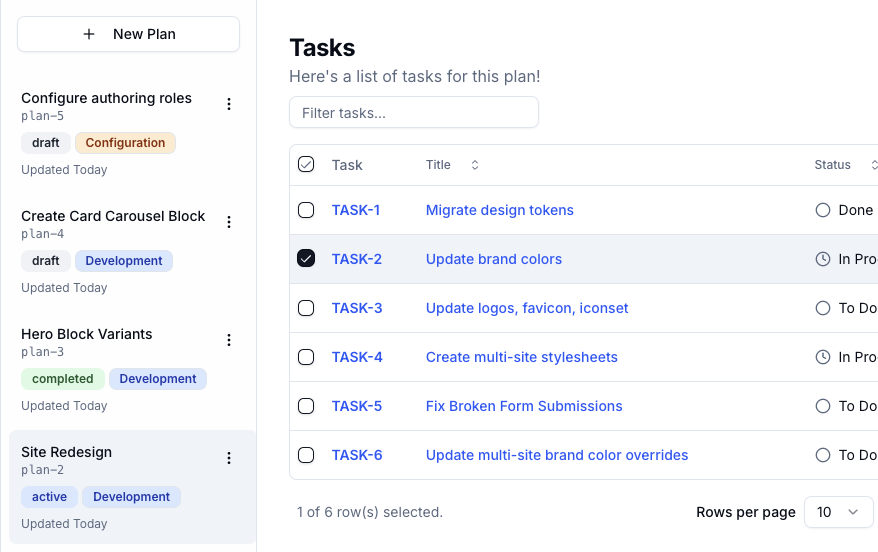Check the TASK-5 row checkbox
The height and width of the screenshot is (552, 878).
click(x=306, y=406)
